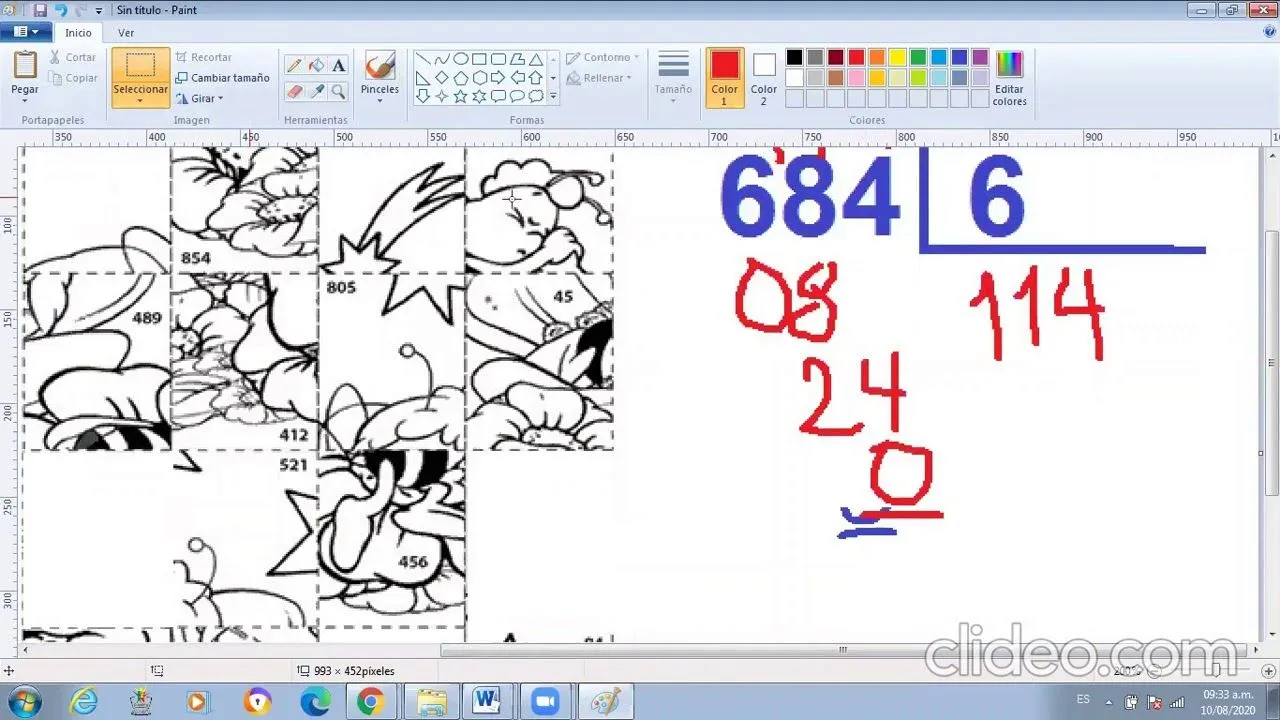Viewport: 1280px width, 720px height.
Task: Choose the straight line shape
Action: click(422, 59)
